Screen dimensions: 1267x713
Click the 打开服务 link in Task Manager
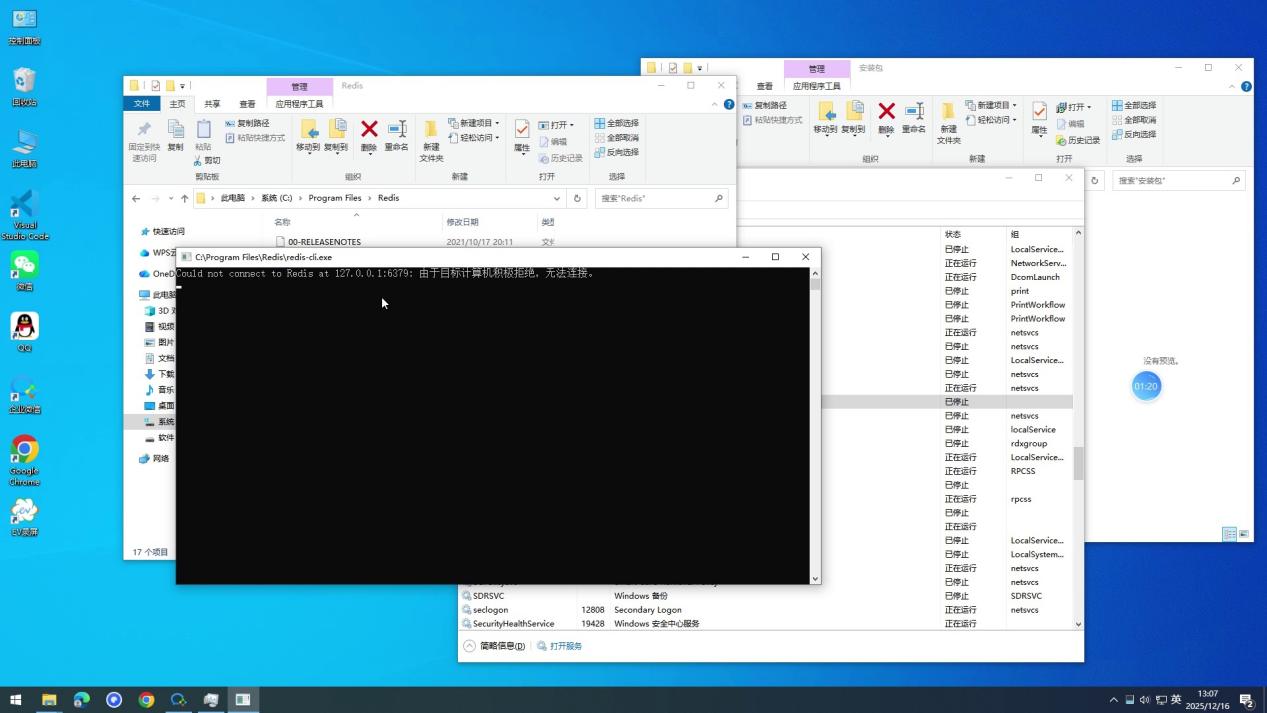(565, 646)
